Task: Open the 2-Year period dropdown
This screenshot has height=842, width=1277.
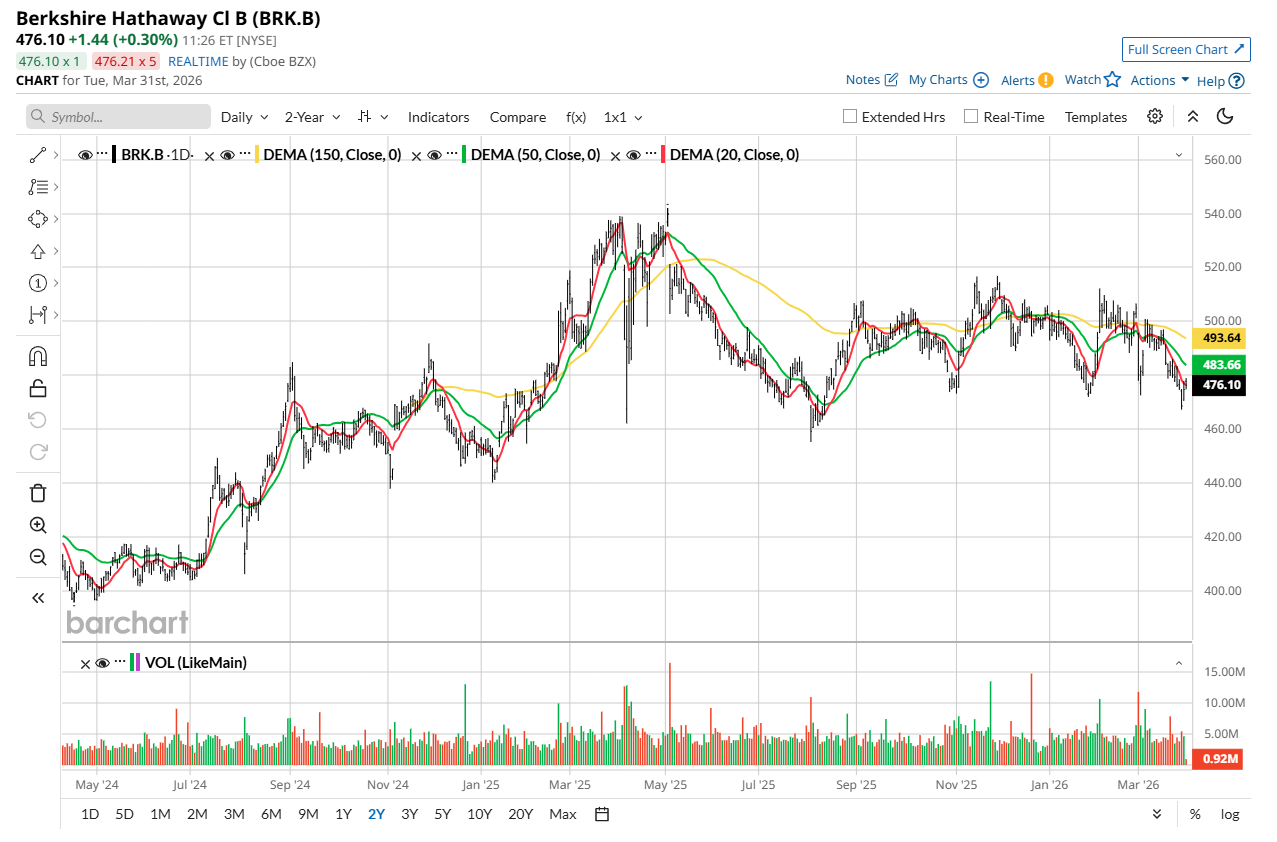Action: (x=313, y=117)
